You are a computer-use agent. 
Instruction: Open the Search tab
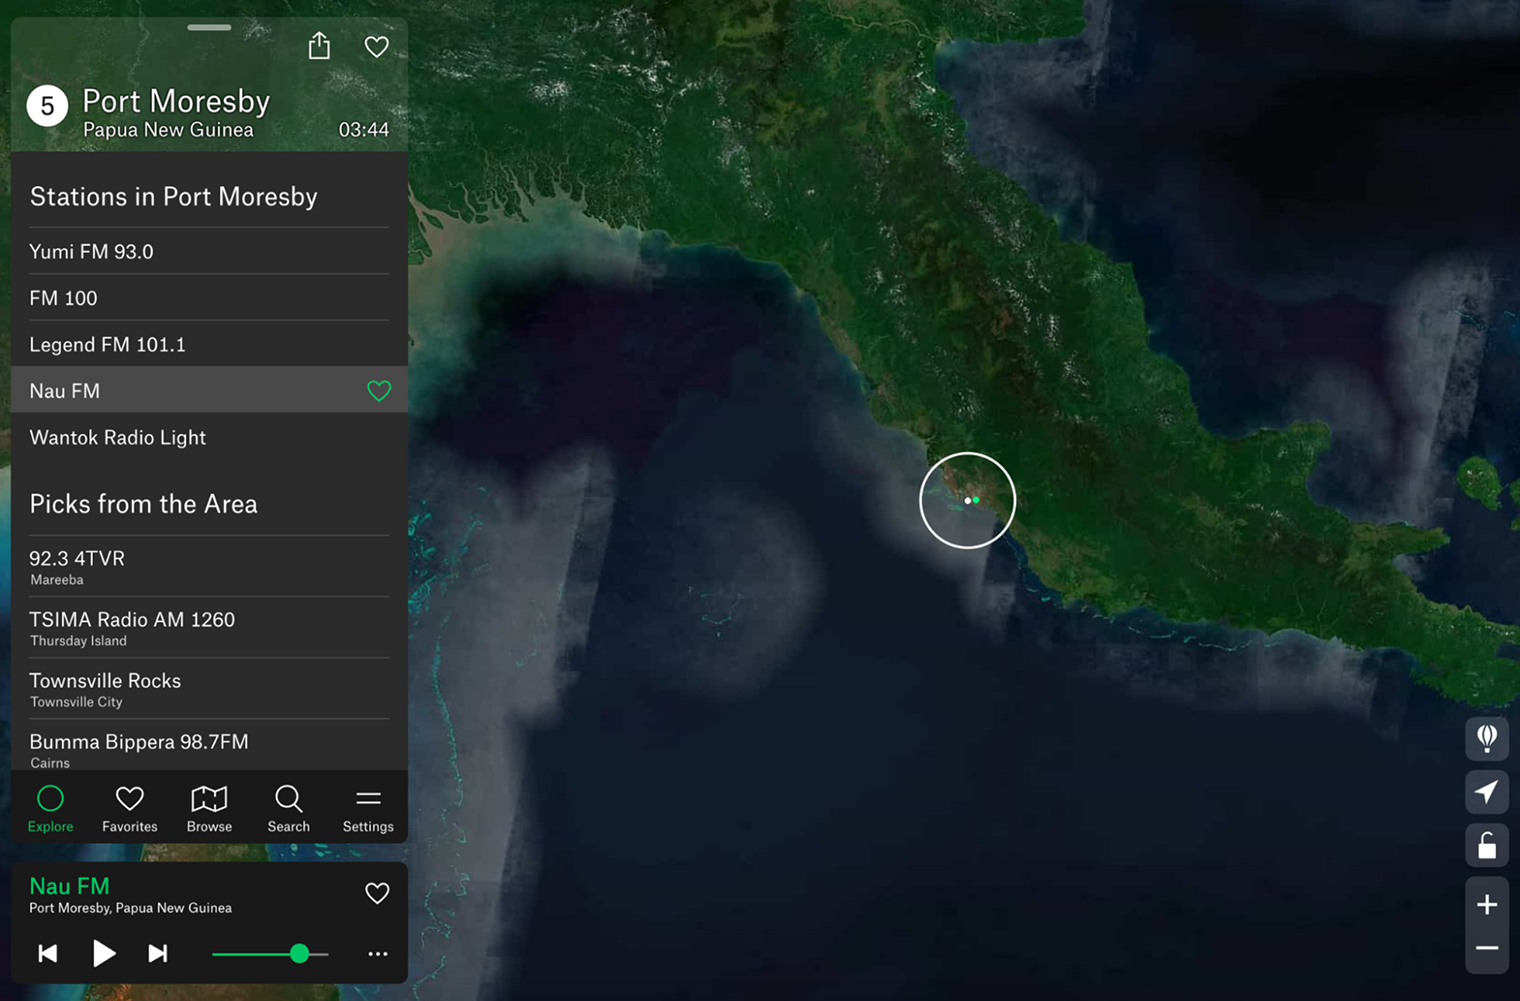coord(288,808)
